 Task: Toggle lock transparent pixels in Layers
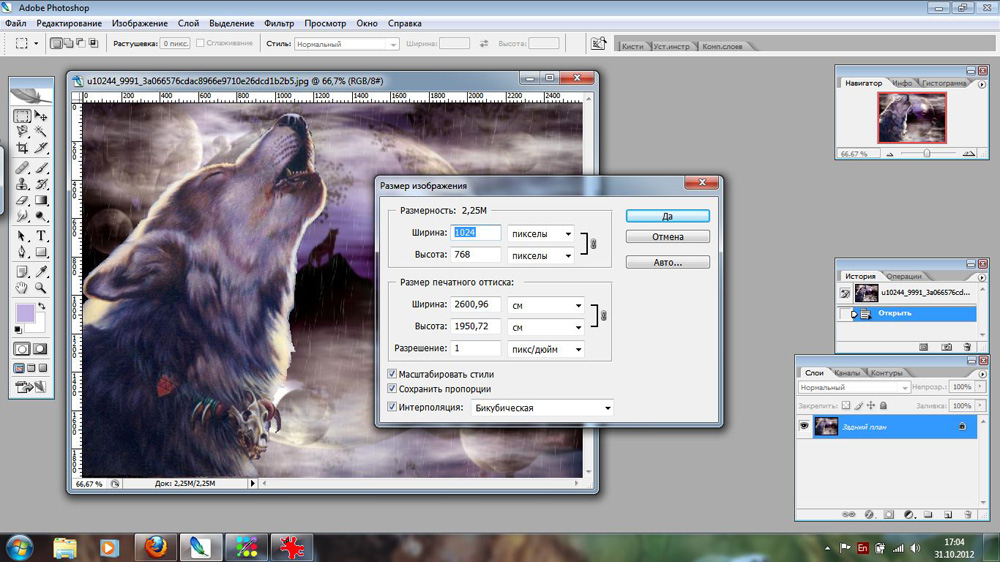point(846,406)
